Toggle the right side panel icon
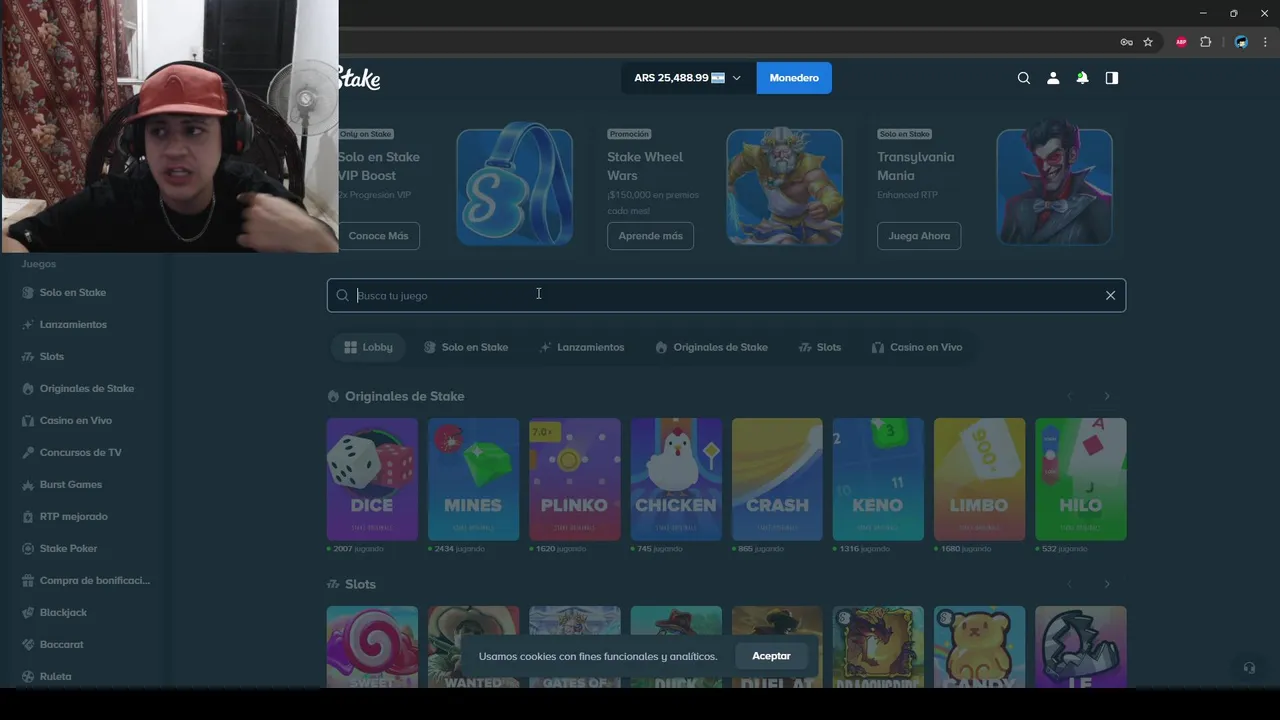 (x=1111, y=78)
